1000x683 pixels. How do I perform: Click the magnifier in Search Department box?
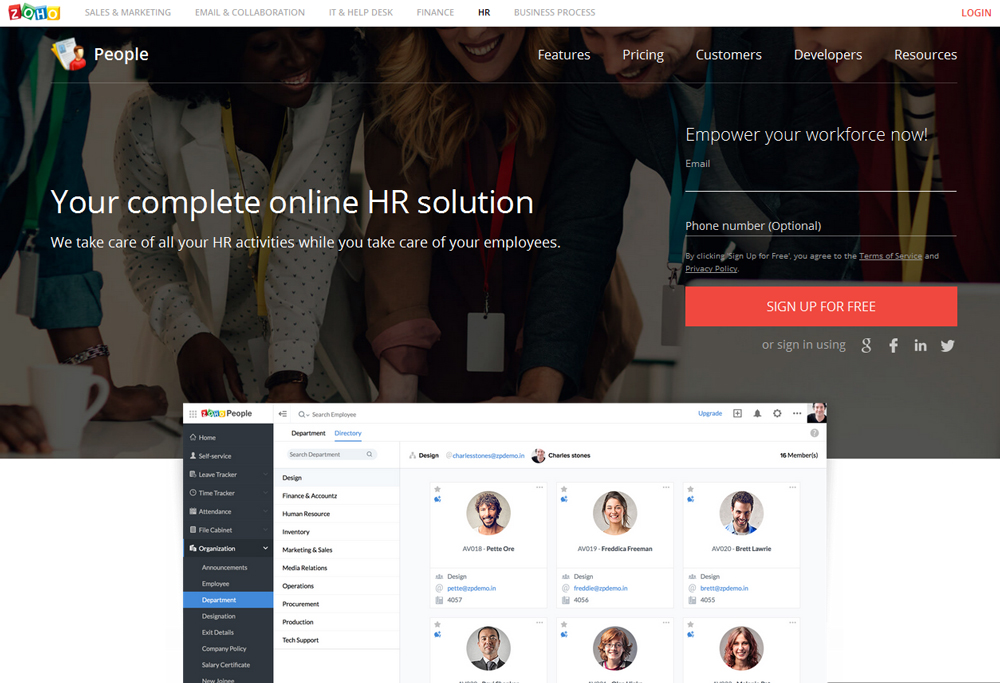369,455
